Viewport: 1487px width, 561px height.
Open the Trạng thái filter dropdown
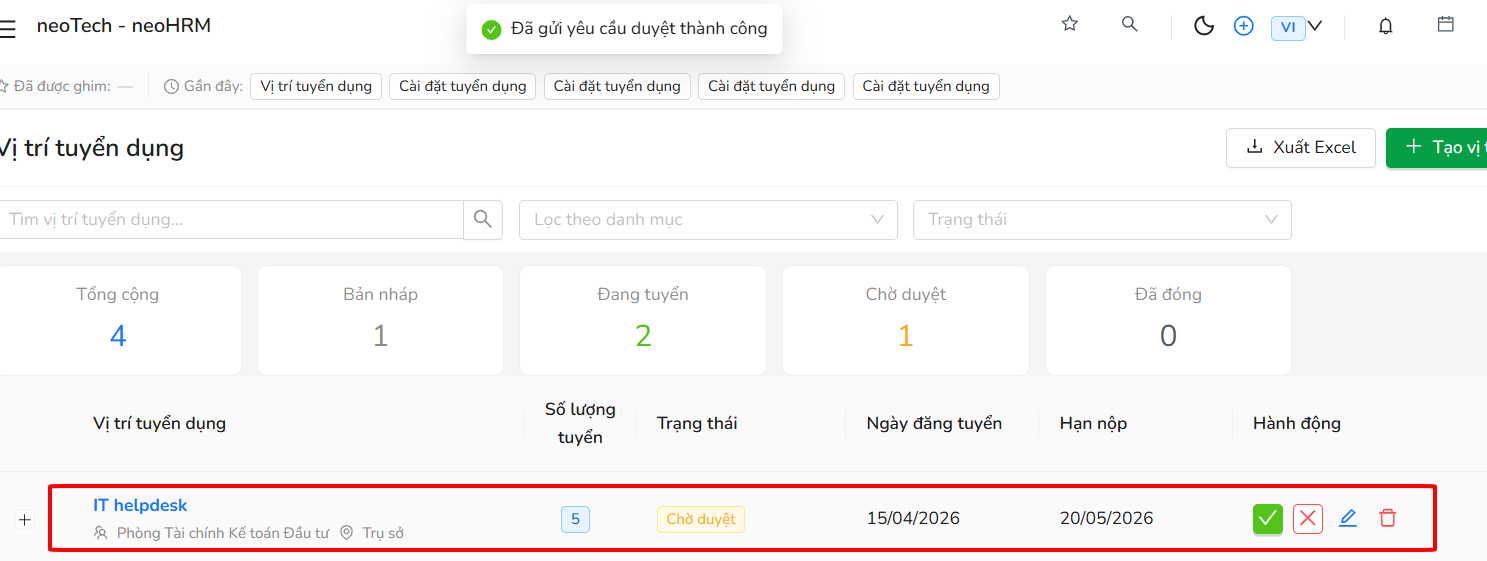(x=1102, y=219)
